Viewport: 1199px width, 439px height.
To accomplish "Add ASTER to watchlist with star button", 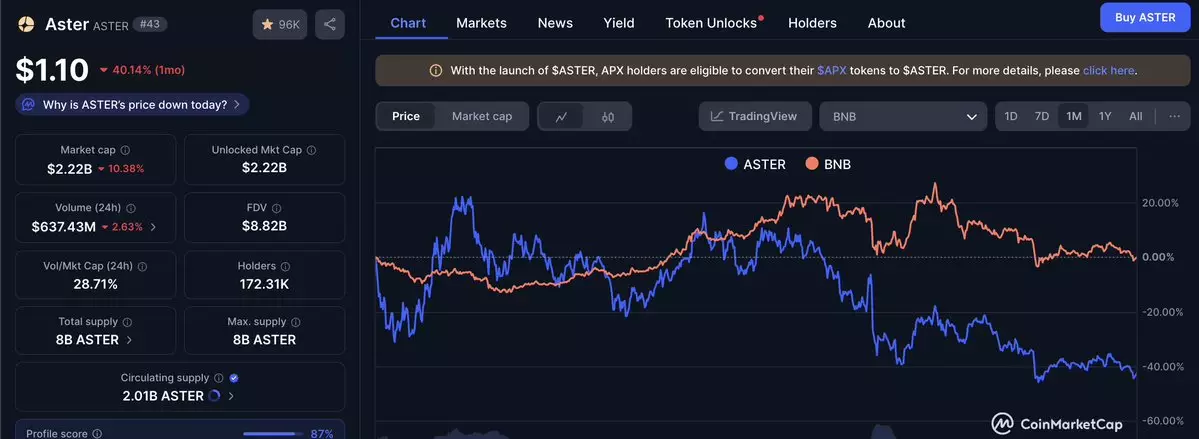I will tap(280, 24).
